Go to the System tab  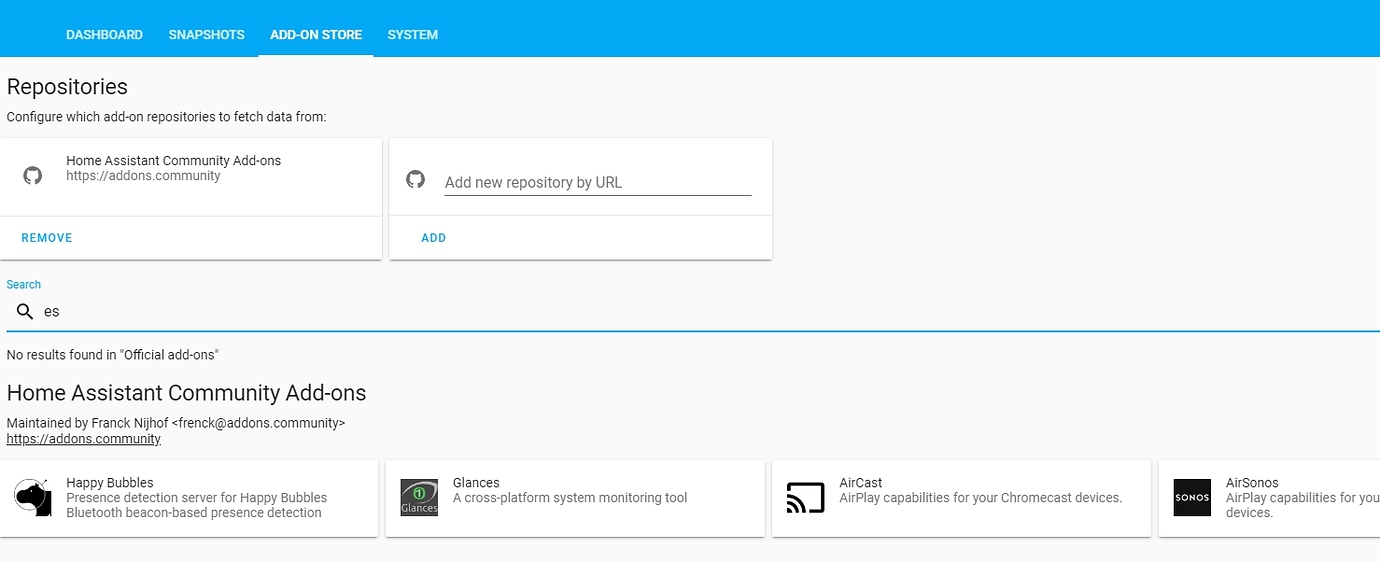413,34
